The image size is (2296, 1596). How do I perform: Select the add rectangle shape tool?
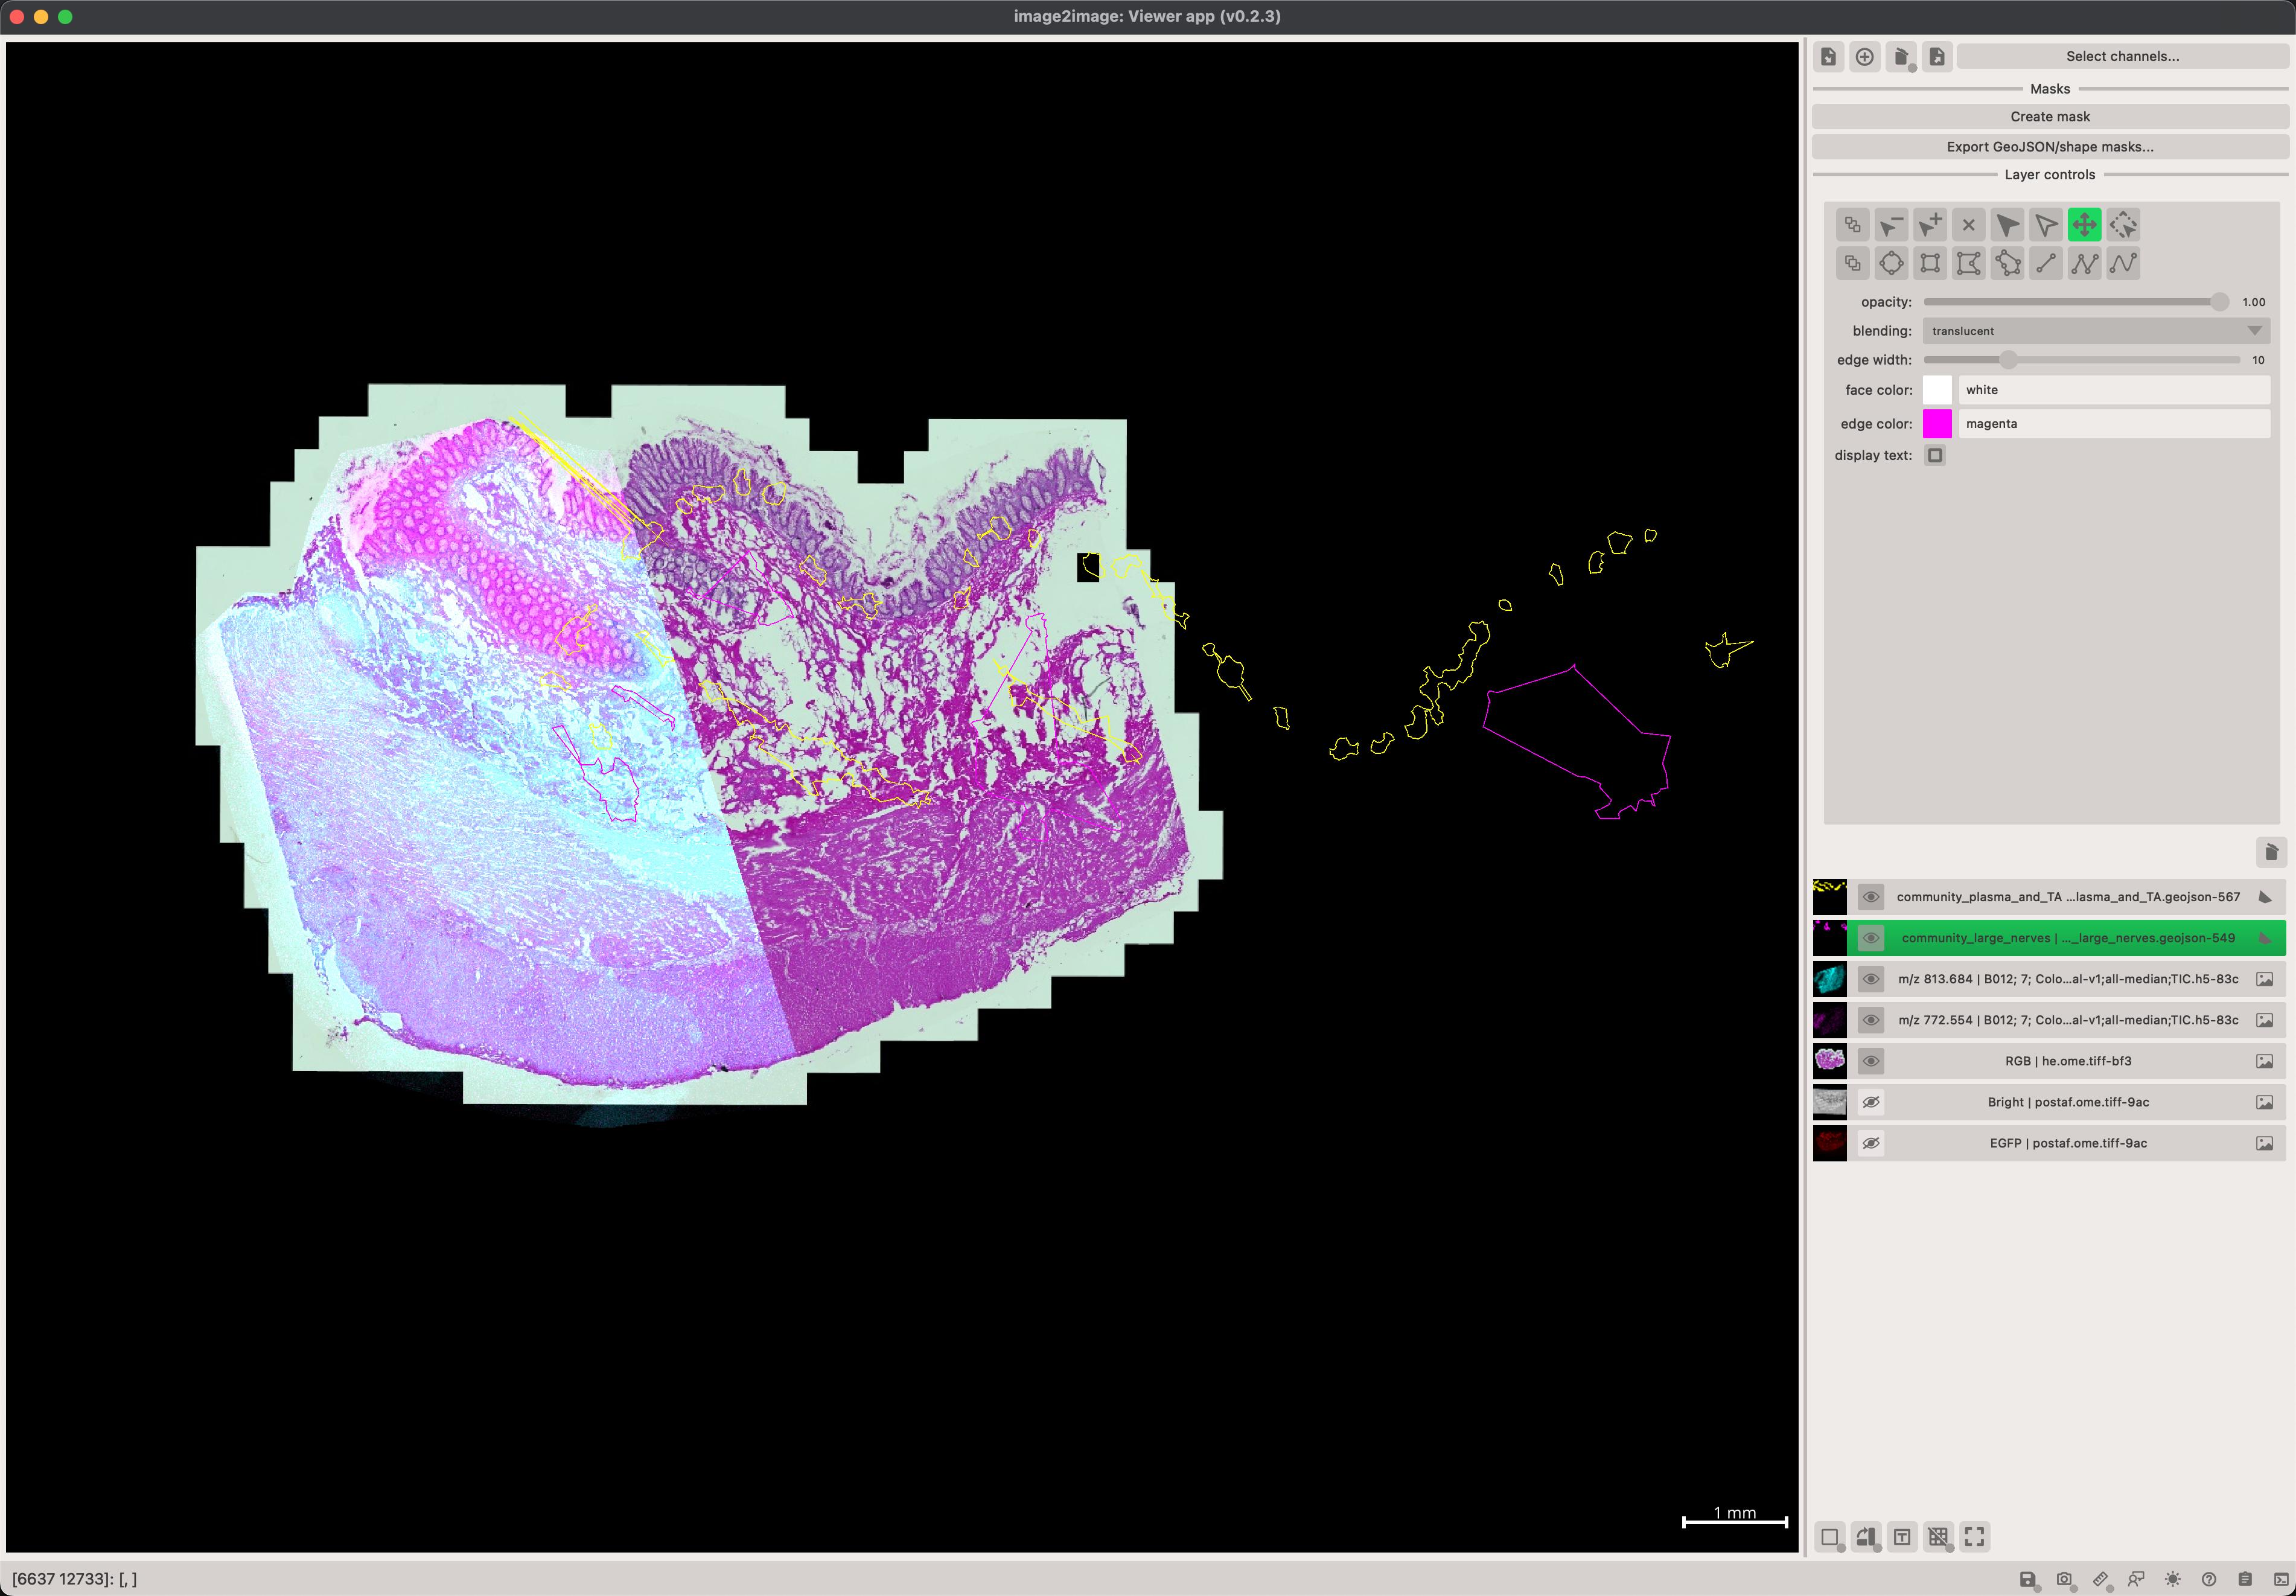1930,264
